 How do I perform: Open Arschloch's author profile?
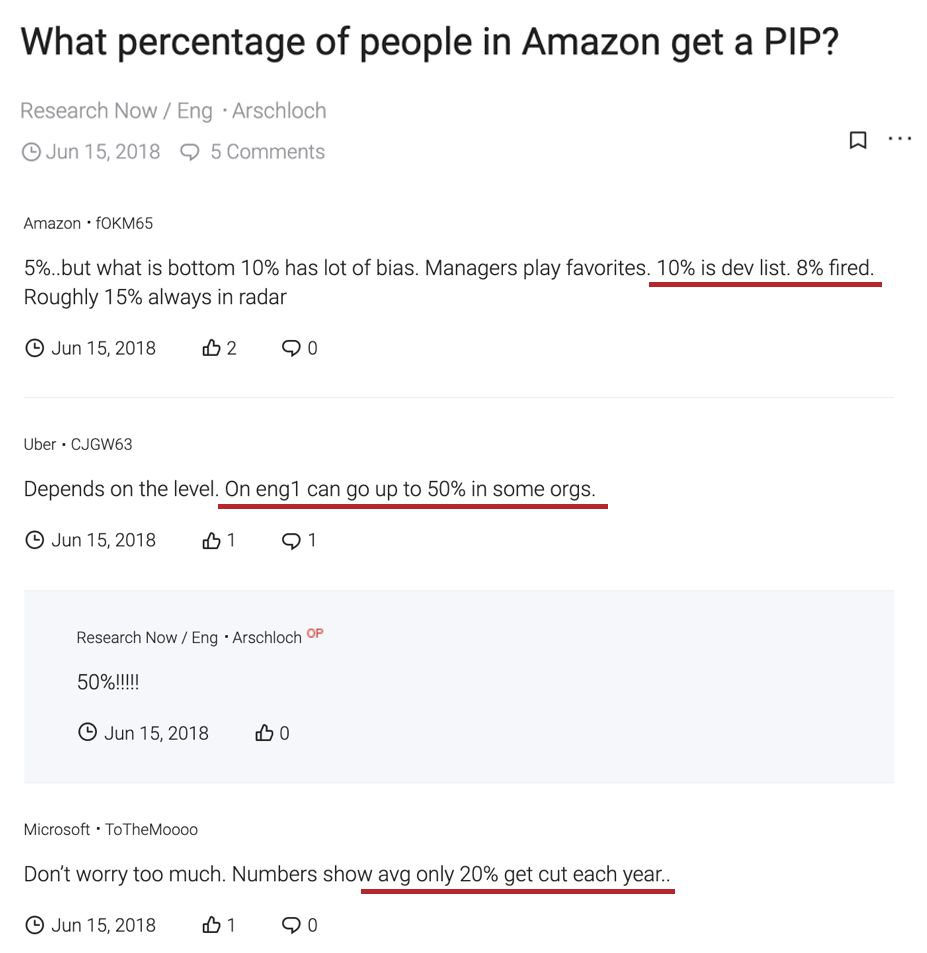(278, 110)
